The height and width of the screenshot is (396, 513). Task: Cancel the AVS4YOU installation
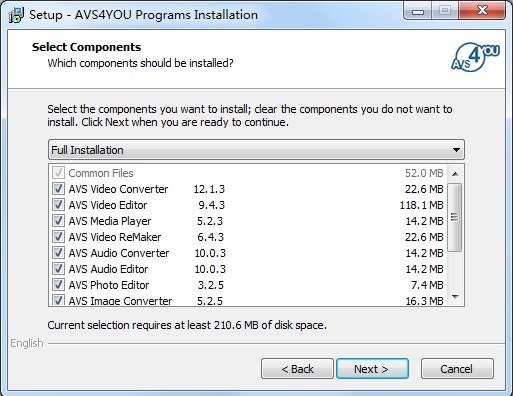[457, 369]
